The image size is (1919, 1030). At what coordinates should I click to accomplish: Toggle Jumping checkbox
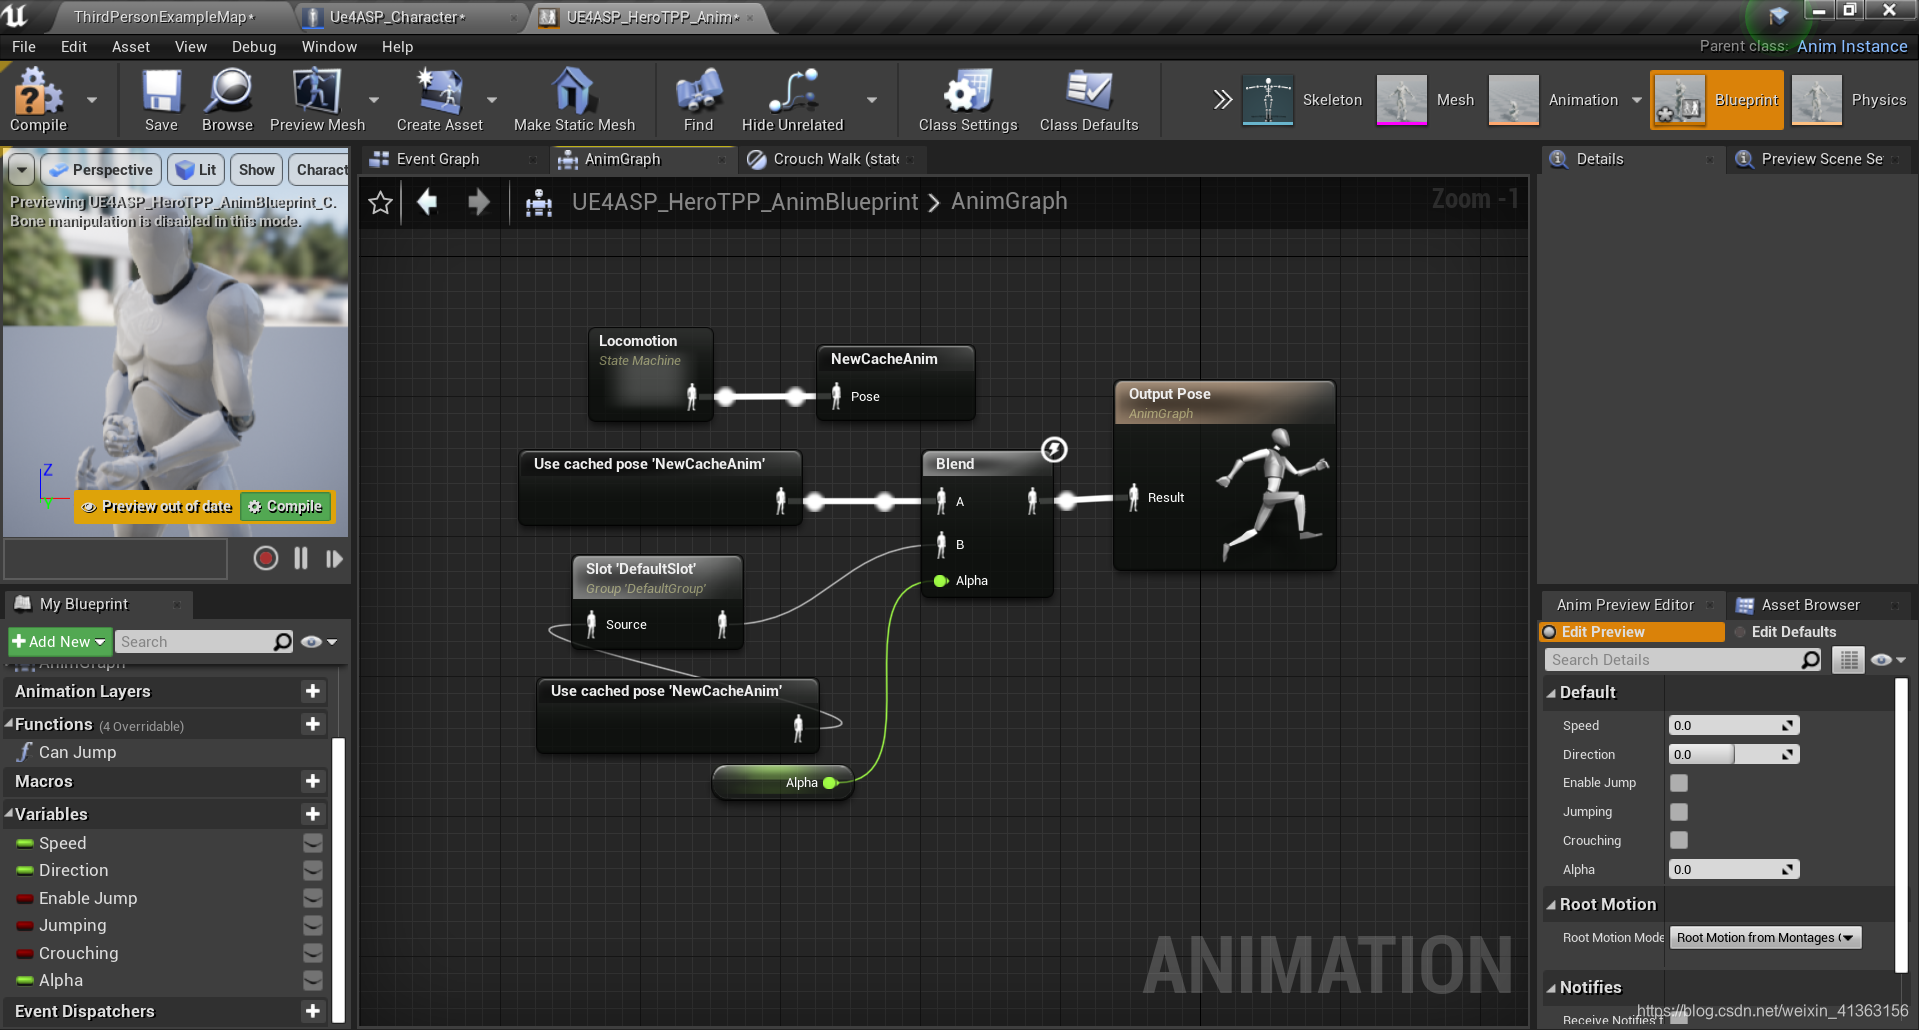(x=1679, y=812)
